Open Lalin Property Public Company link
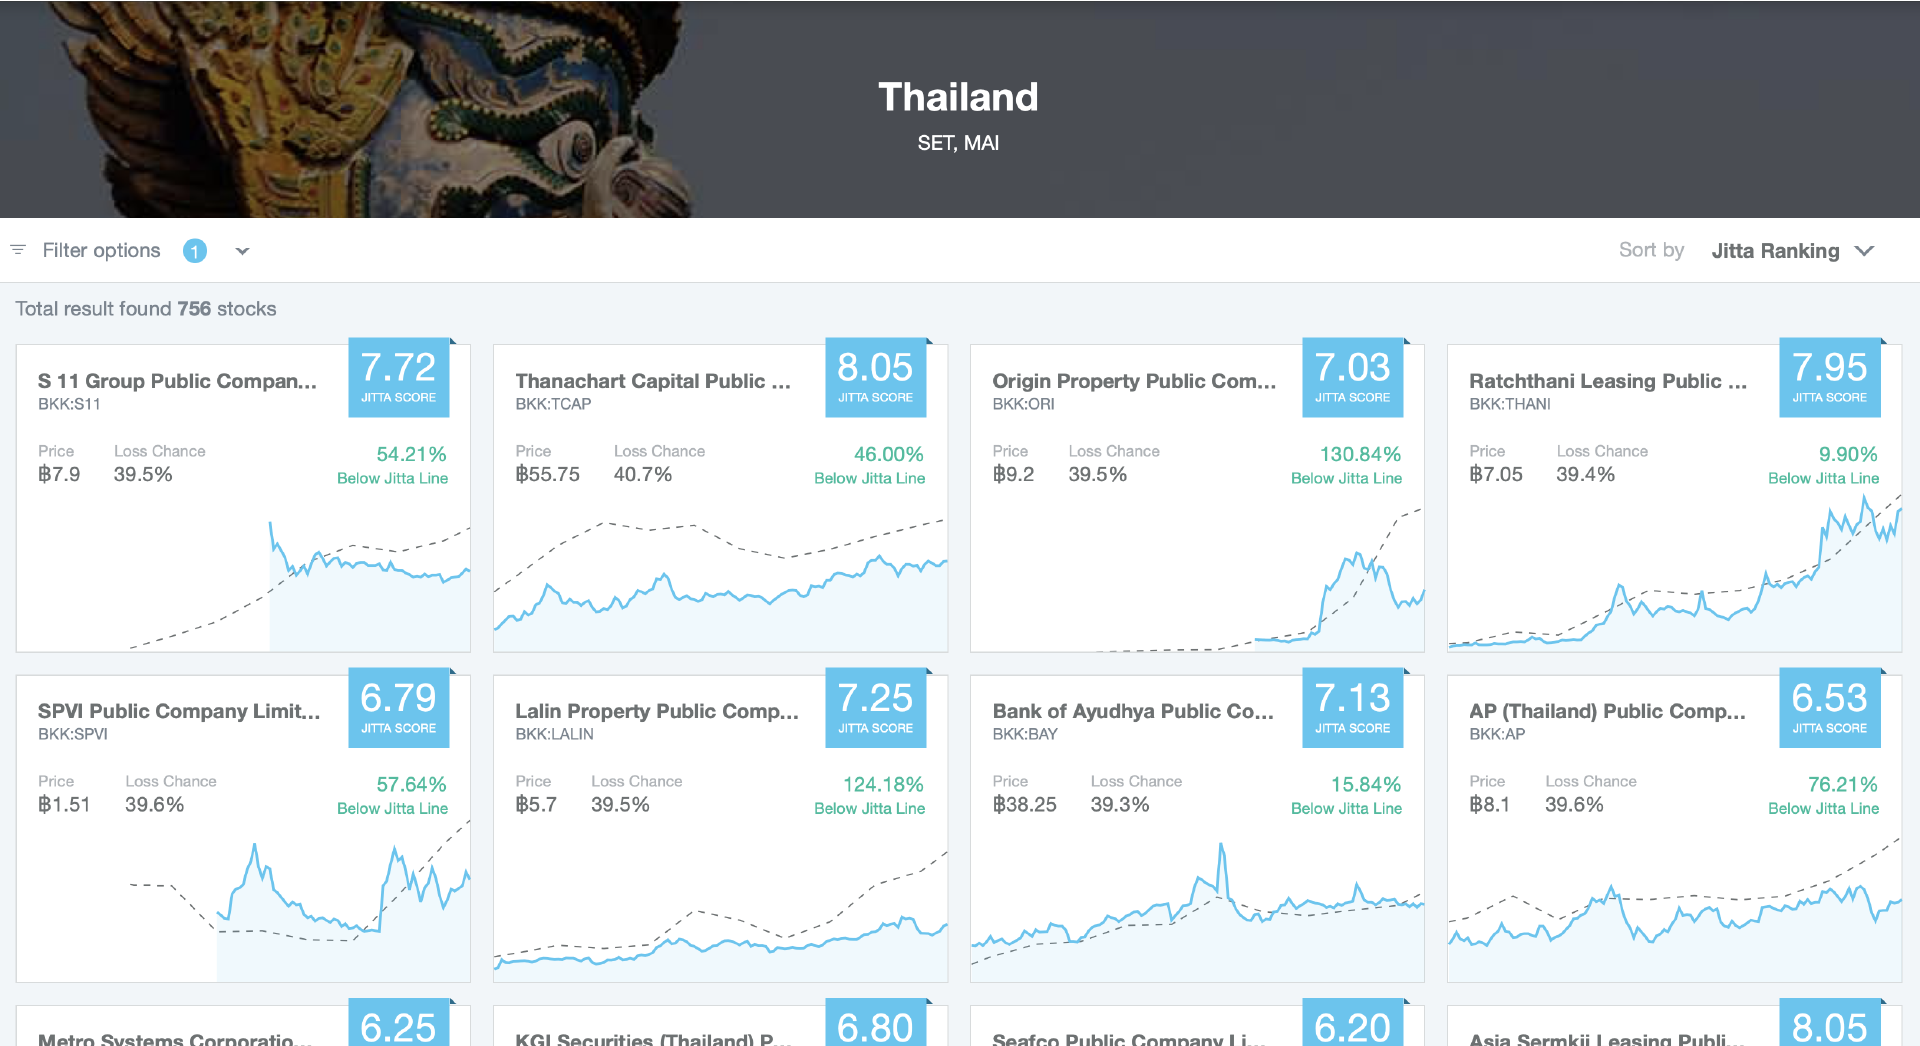Screen dimensions: 1920x1046 pyautogui.click(x=657, y=711)
